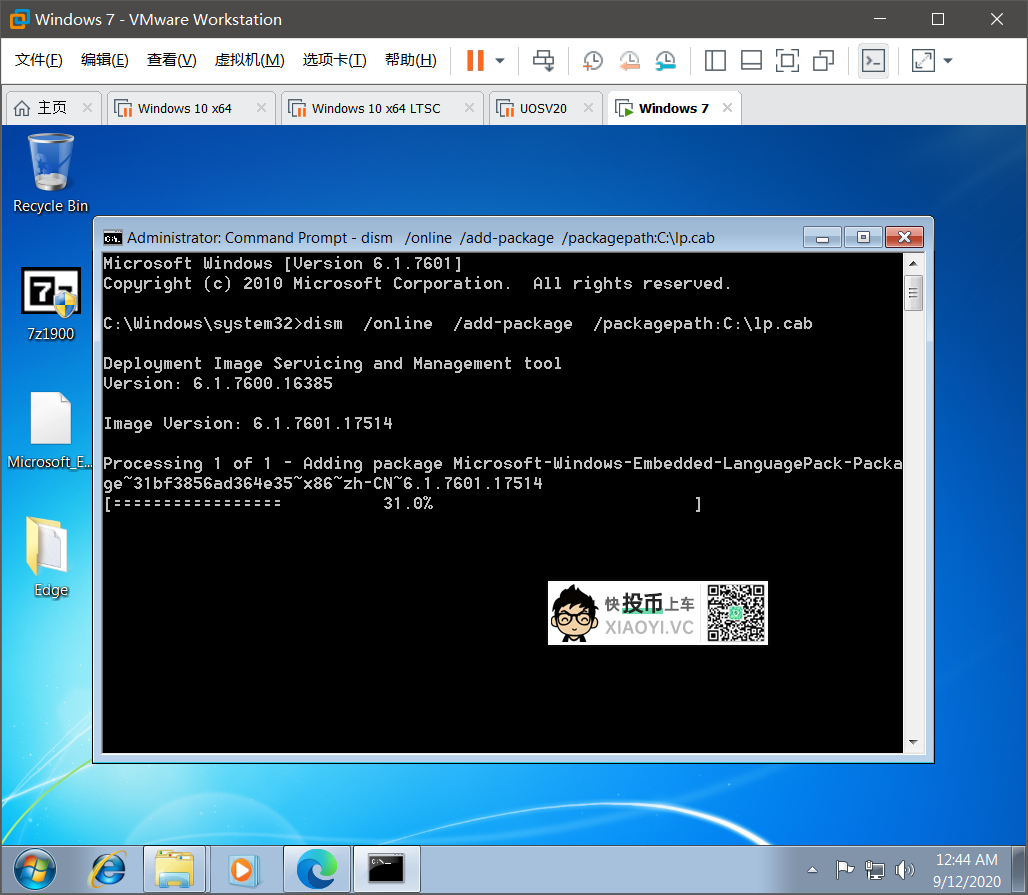The image size is (1028, 895).
Task: Close the 主页 tab
Action: (87, 108)
